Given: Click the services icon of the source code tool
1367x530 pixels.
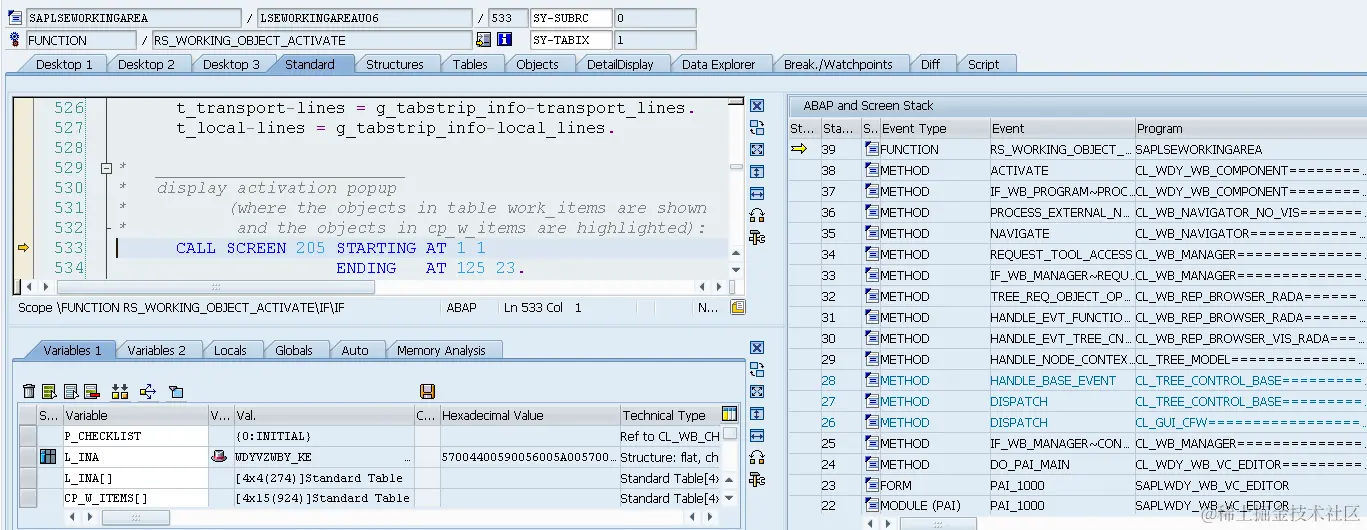Looking at the screenshot, I should point(757,237).
